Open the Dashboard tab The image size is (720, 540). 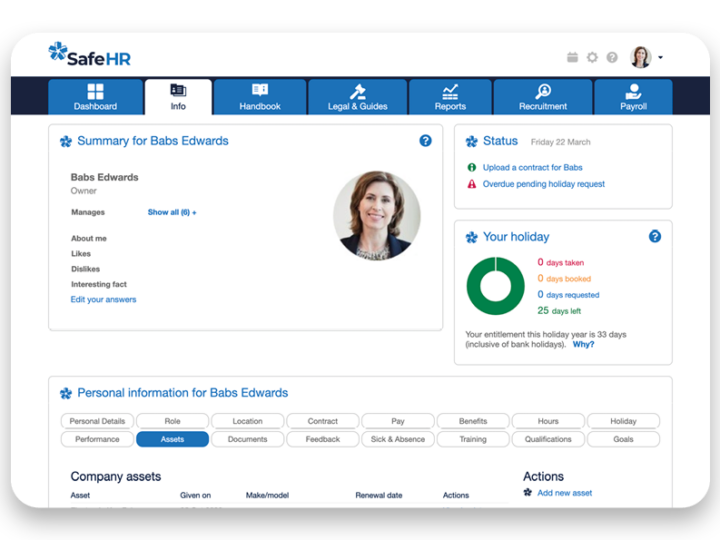pos(95,98)
